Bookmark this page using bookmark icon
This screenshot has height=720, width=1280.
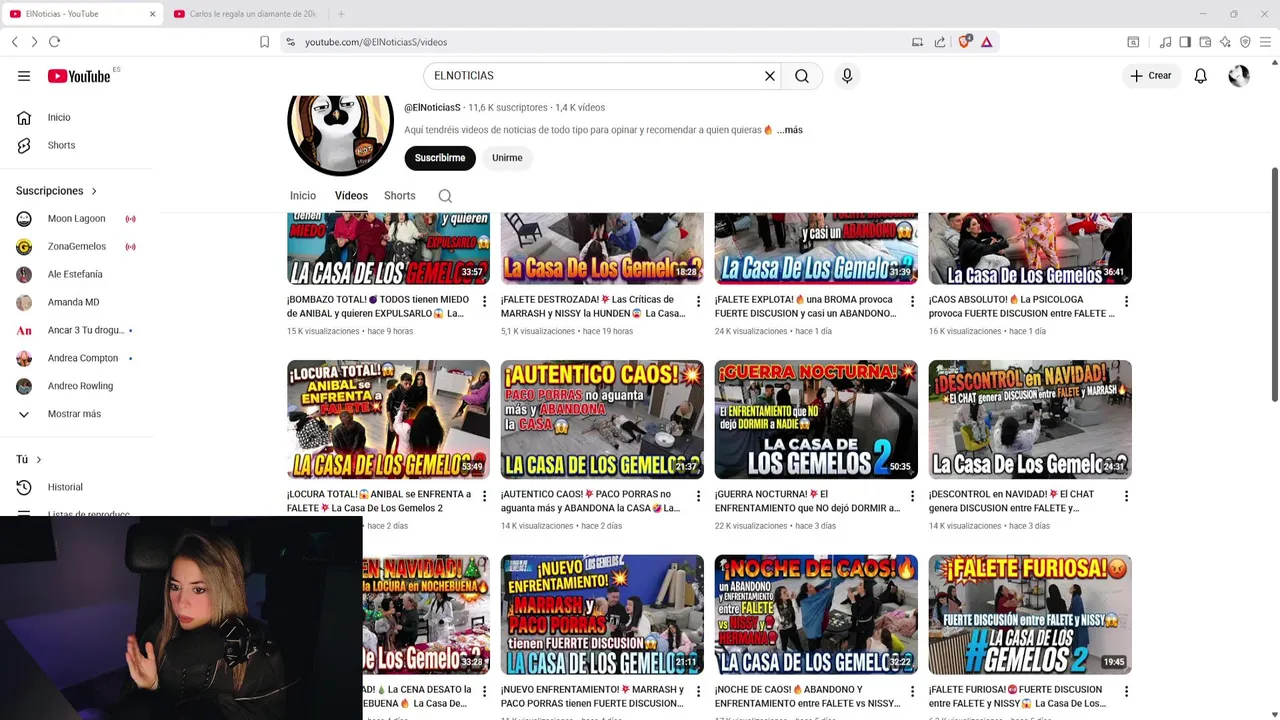tap(264, 42)
